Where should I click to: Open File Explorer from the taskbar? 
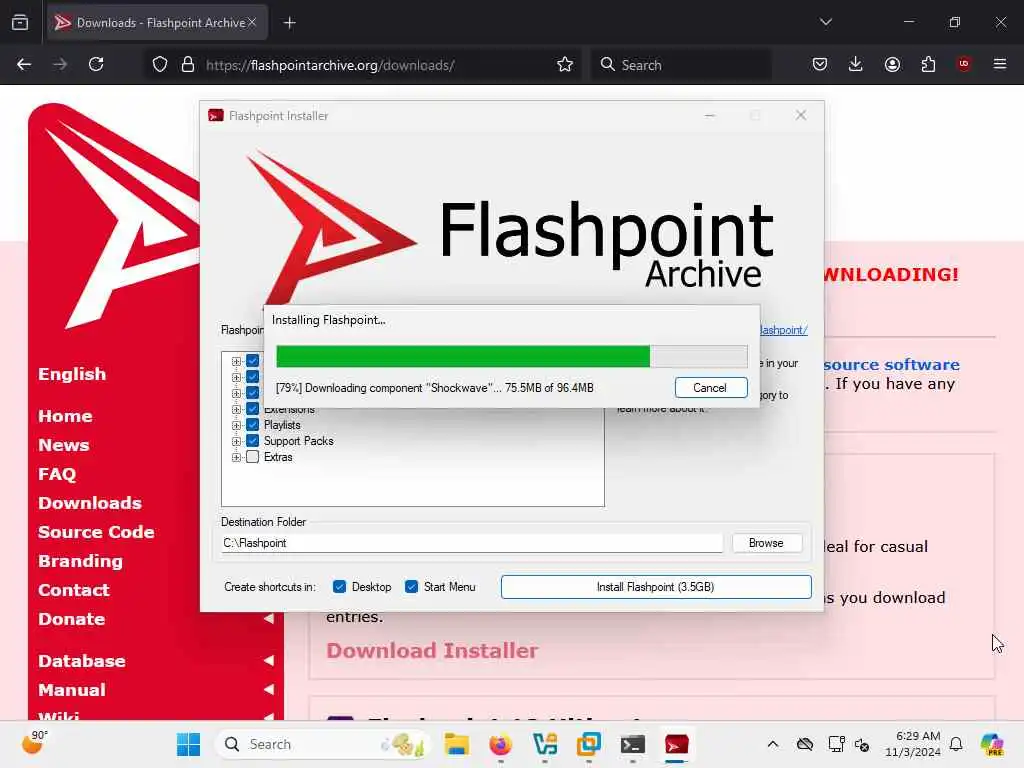pyautogui.click(x=456, y=744)
